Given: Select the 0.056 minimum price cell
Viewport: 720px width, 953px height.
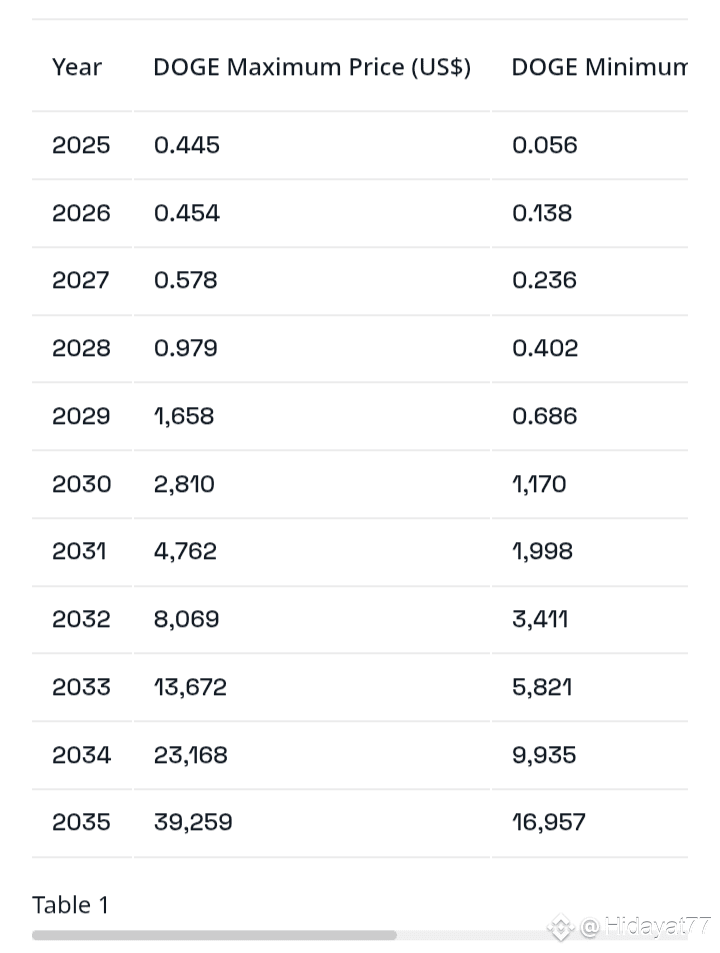Looking at the screenshot, I should 544,145.
